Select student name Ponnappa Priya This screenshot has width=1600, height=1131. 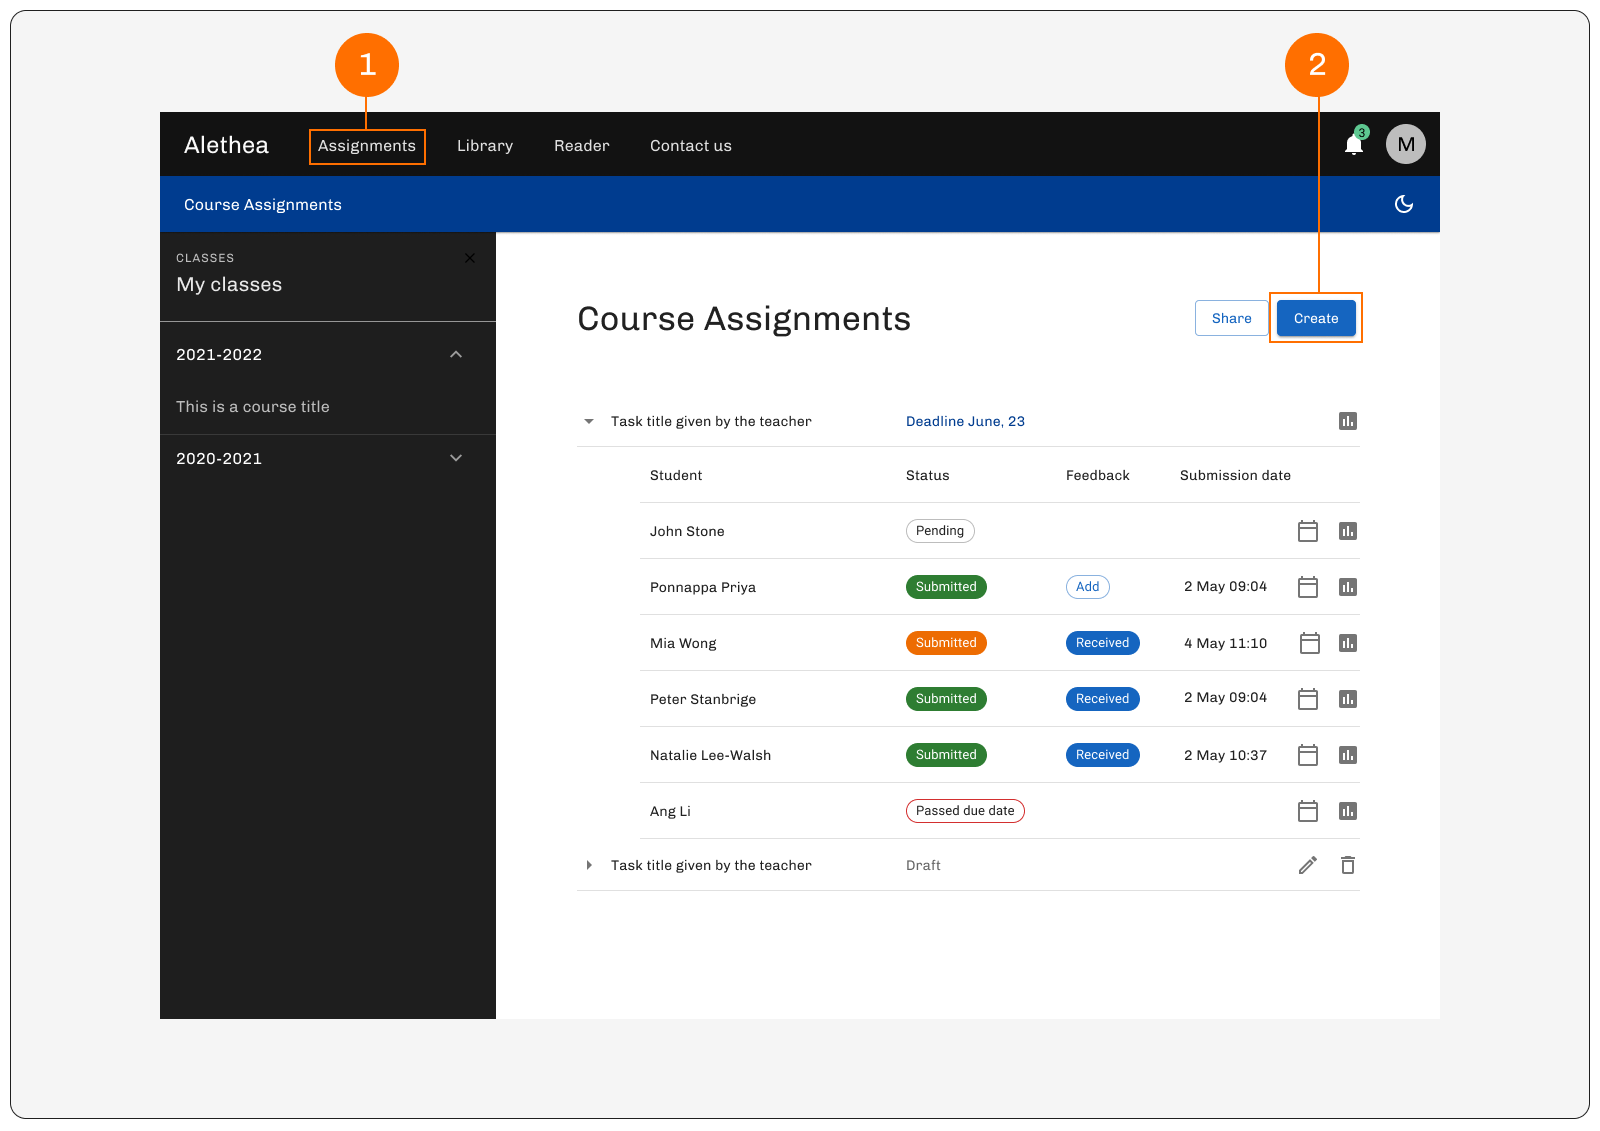pos(703,587)
